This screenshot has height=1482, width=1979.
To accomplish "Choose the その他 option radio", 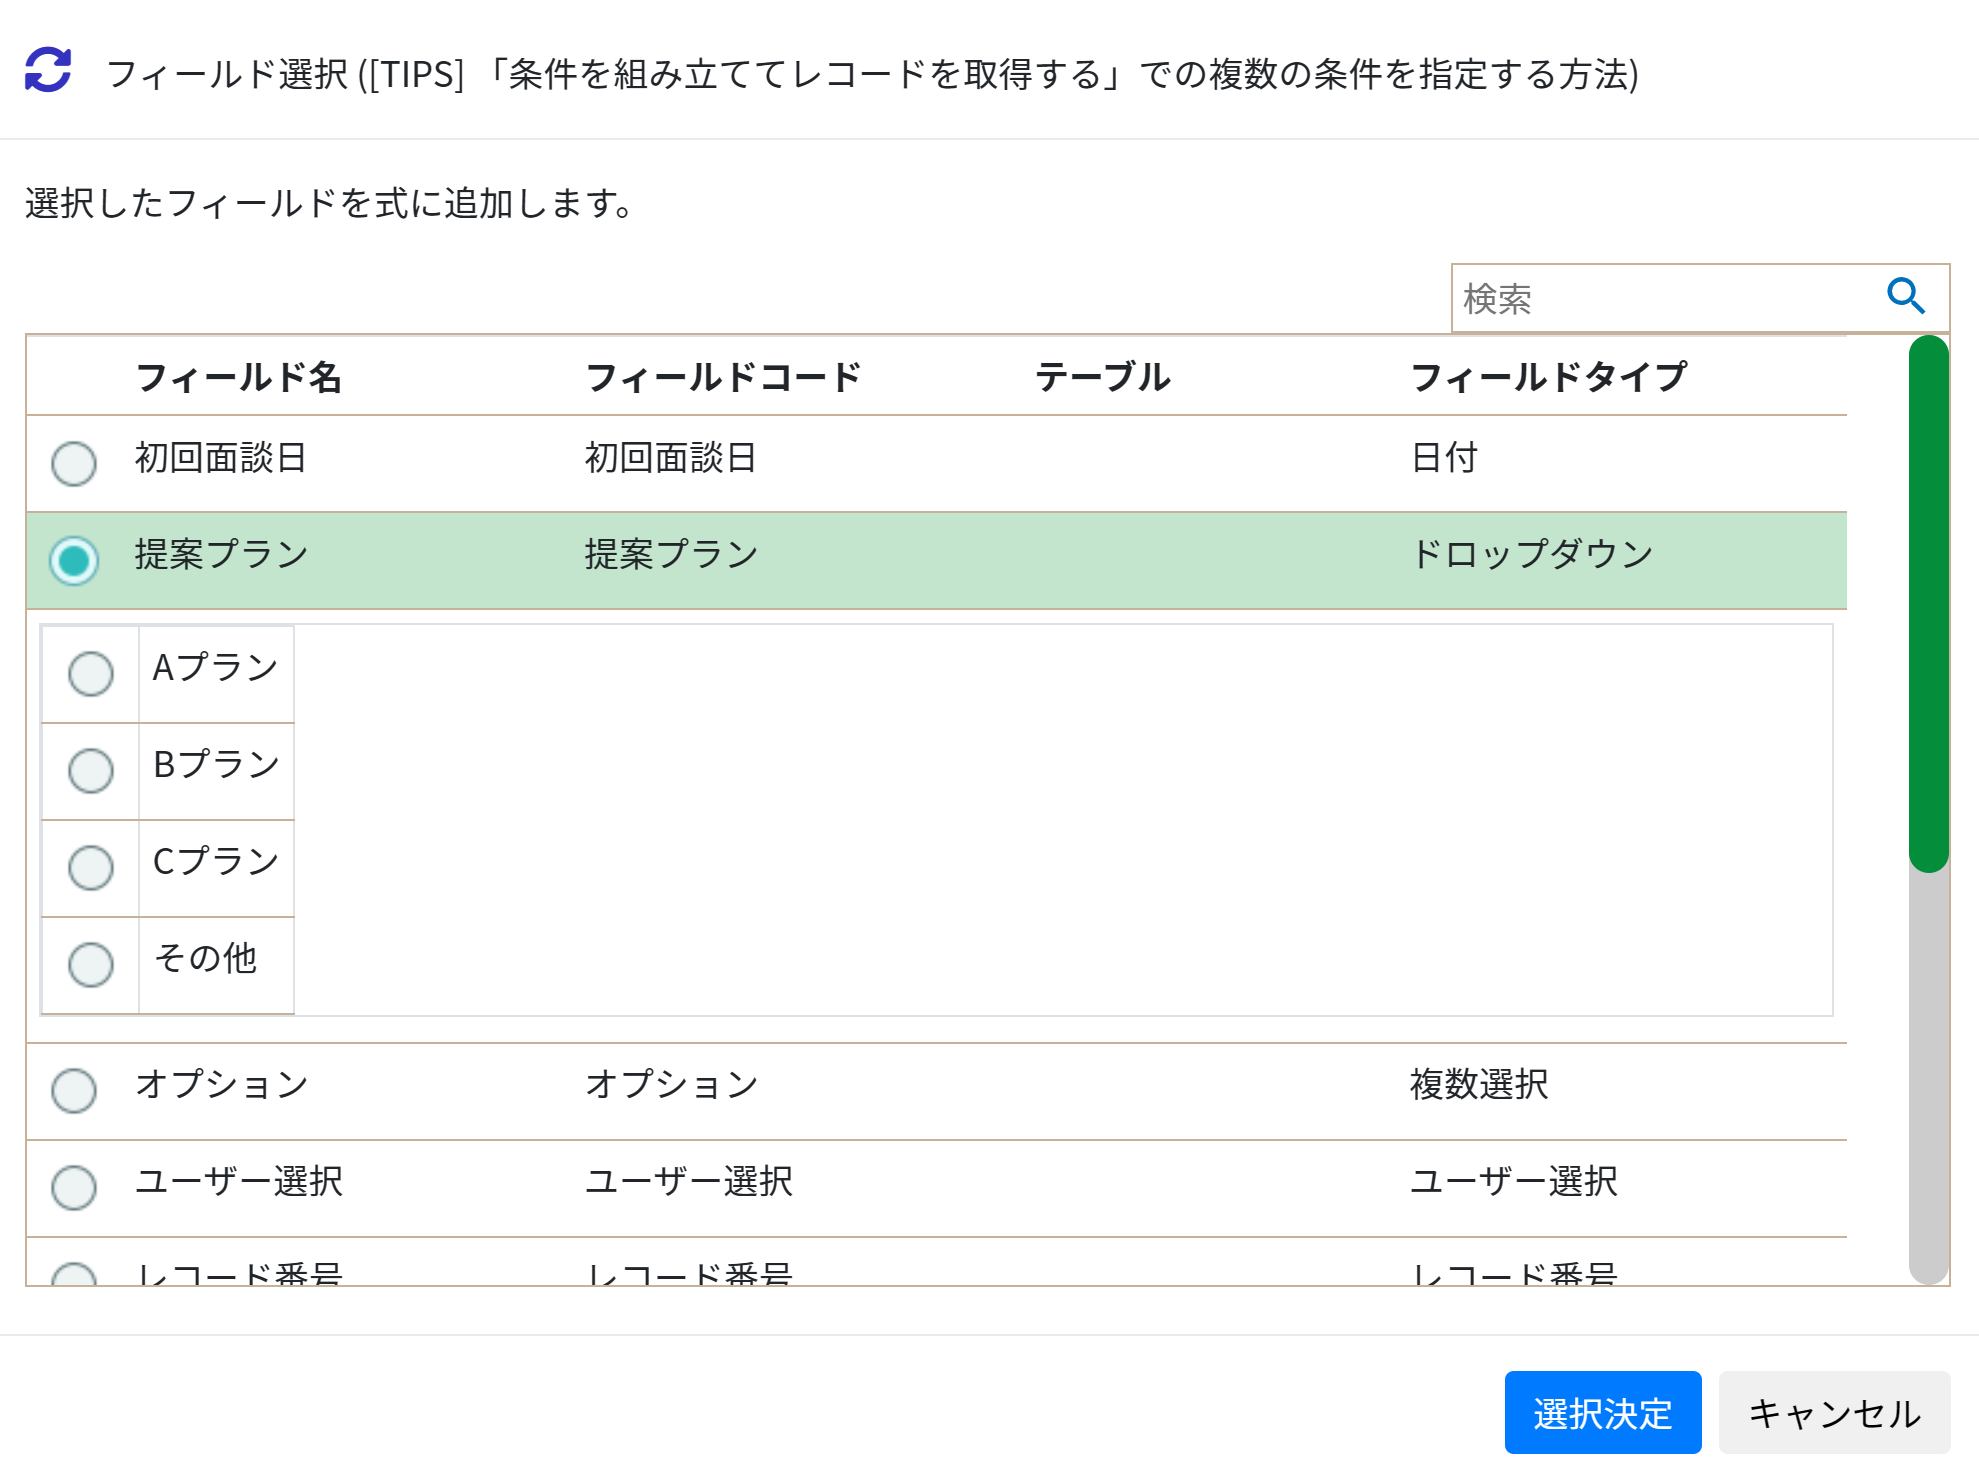I will 91,965.
